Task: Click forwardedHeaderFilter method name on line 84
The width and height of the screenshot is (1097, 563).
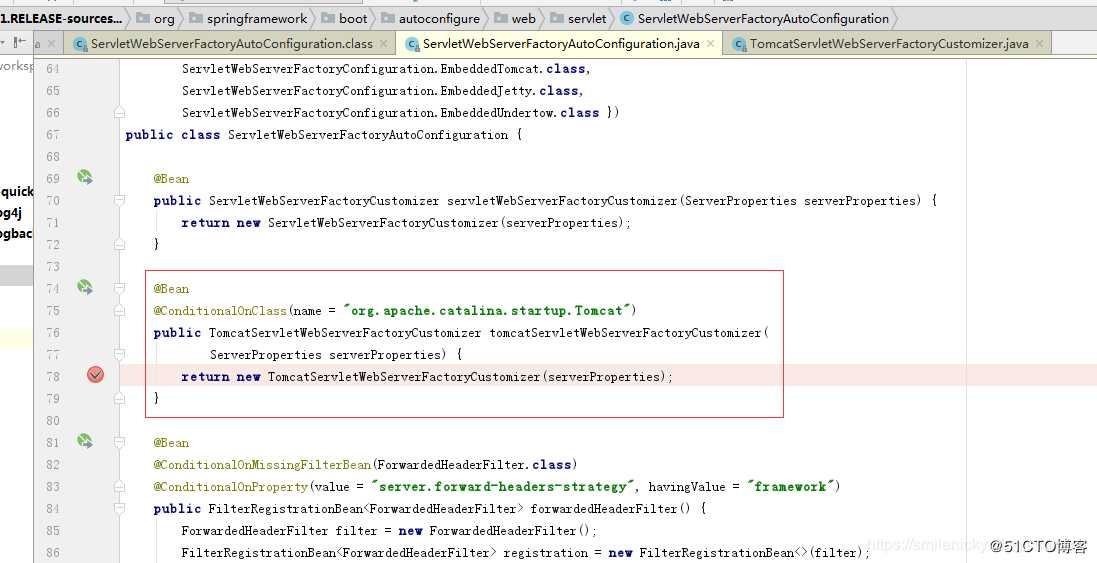Action: coord(603,508)
